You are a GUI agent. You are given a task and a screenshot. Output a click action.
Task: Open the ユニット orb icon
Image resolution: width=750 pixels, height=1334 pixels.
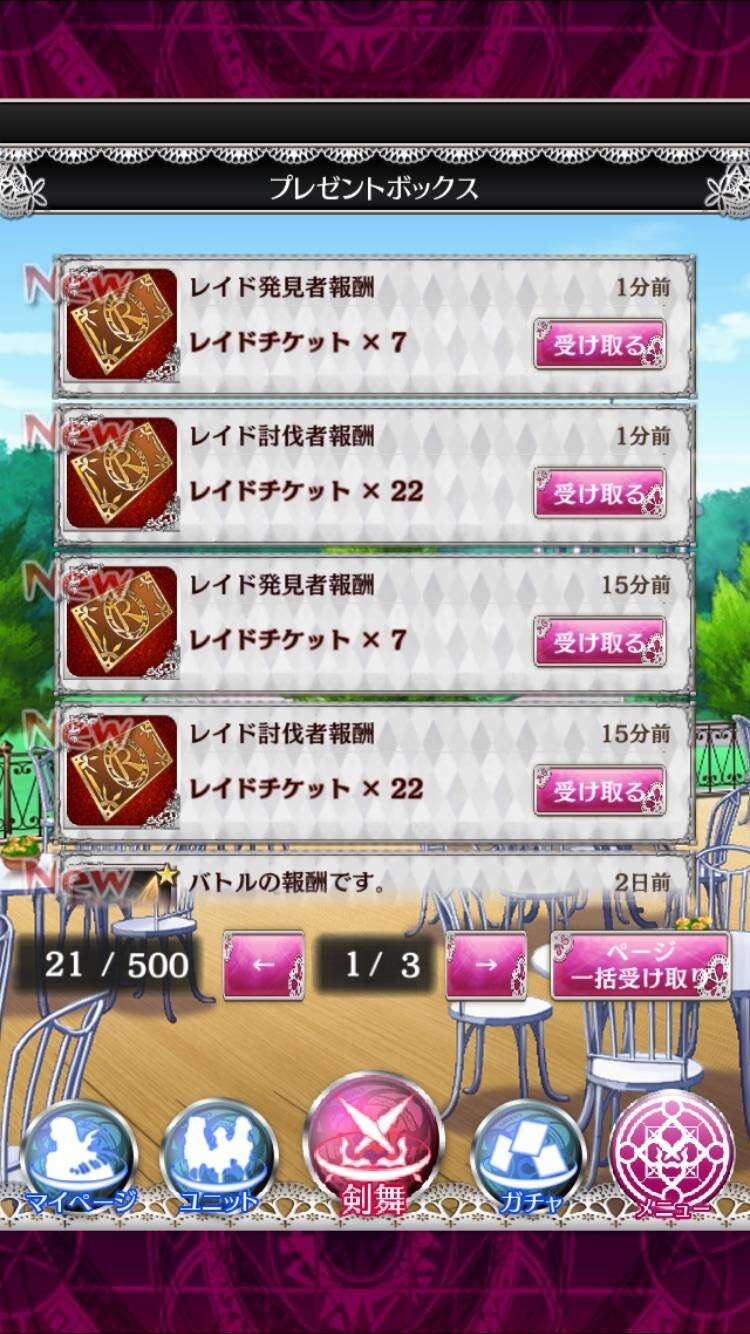point(218,1160)
